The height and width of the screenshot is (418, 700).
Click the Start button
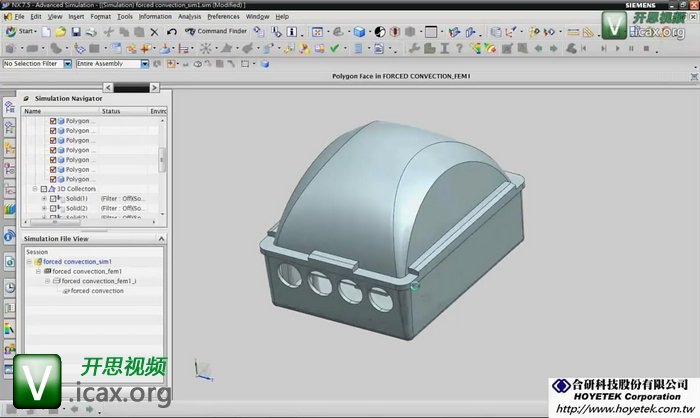[x=20, y=32]
